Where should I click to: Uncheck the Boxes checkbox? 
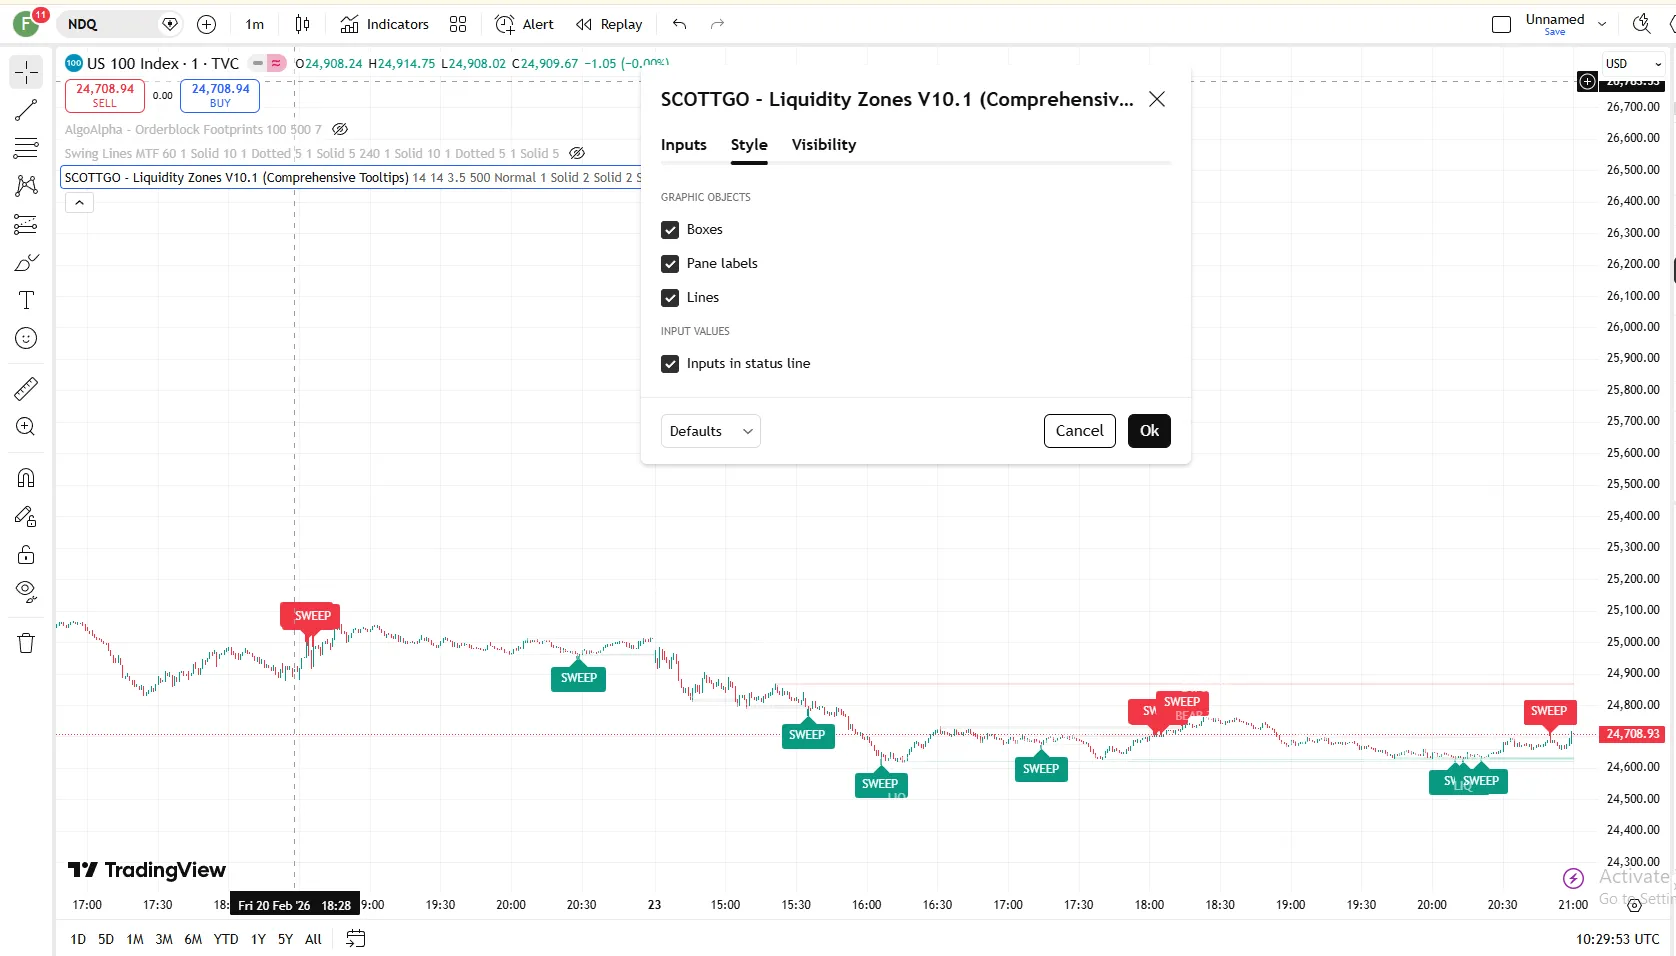coord(670,230)
